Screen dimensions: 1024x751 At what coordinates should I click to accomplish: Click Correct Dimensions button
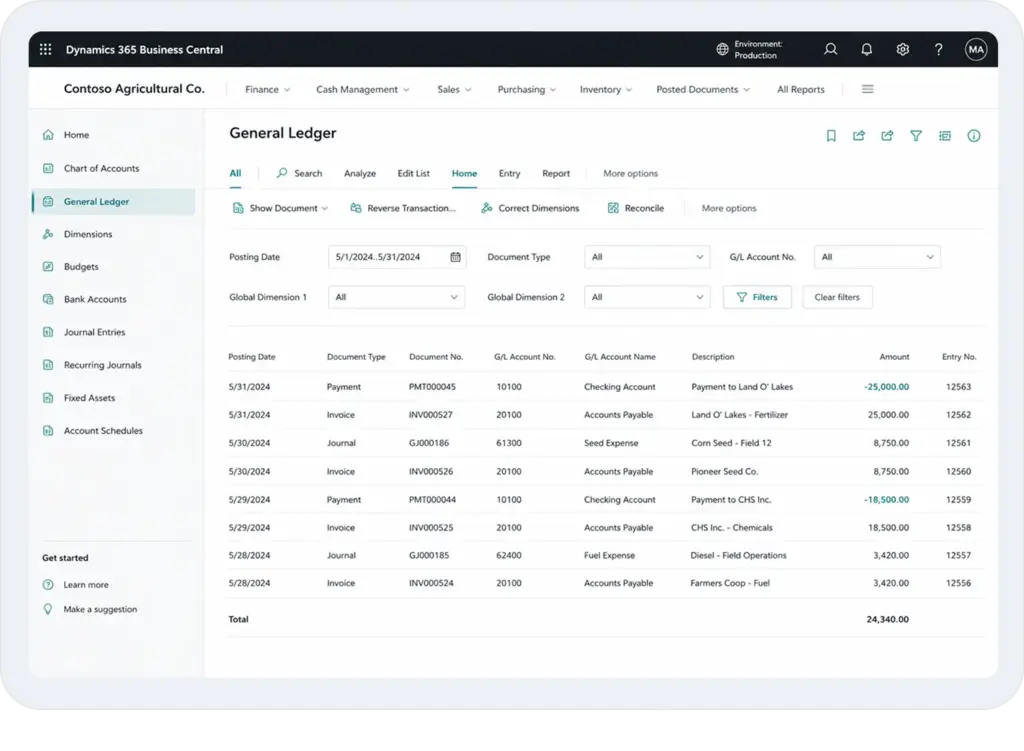click(x=530, y=208)
